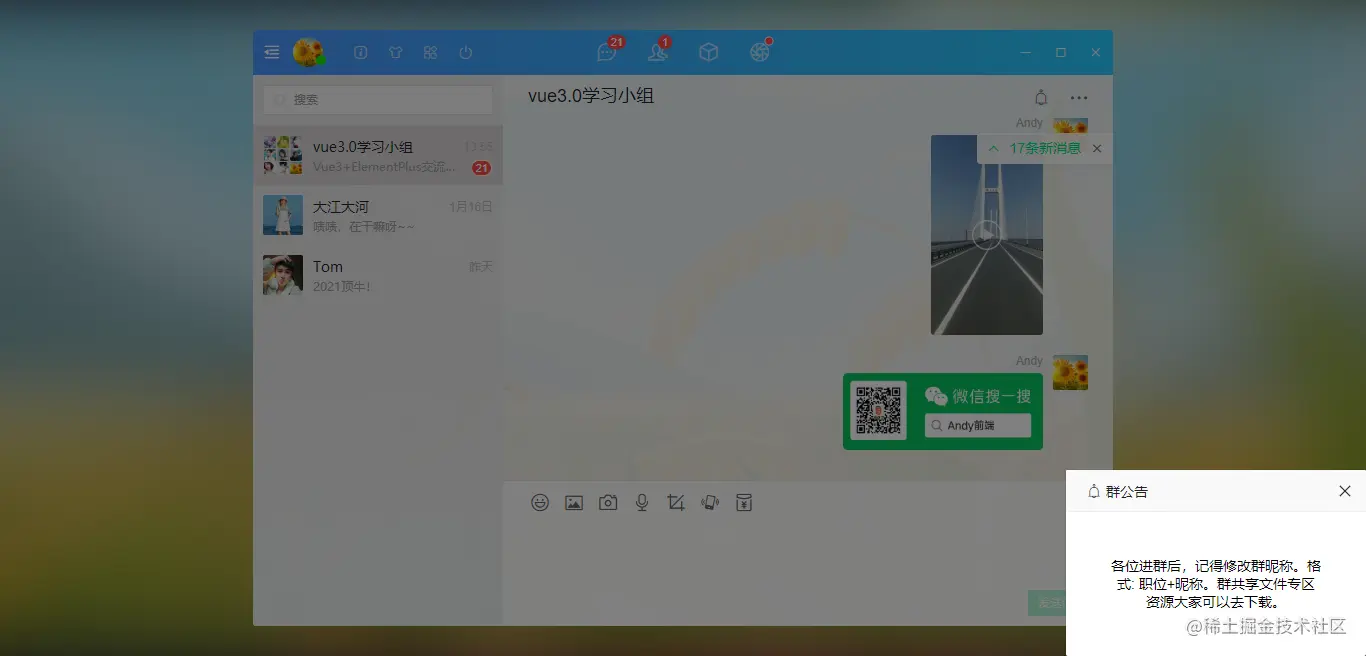This screenshot has height=656, width=1366.
Task: Click the Andy前端 search box in QR card
Action: coord(978,425)
